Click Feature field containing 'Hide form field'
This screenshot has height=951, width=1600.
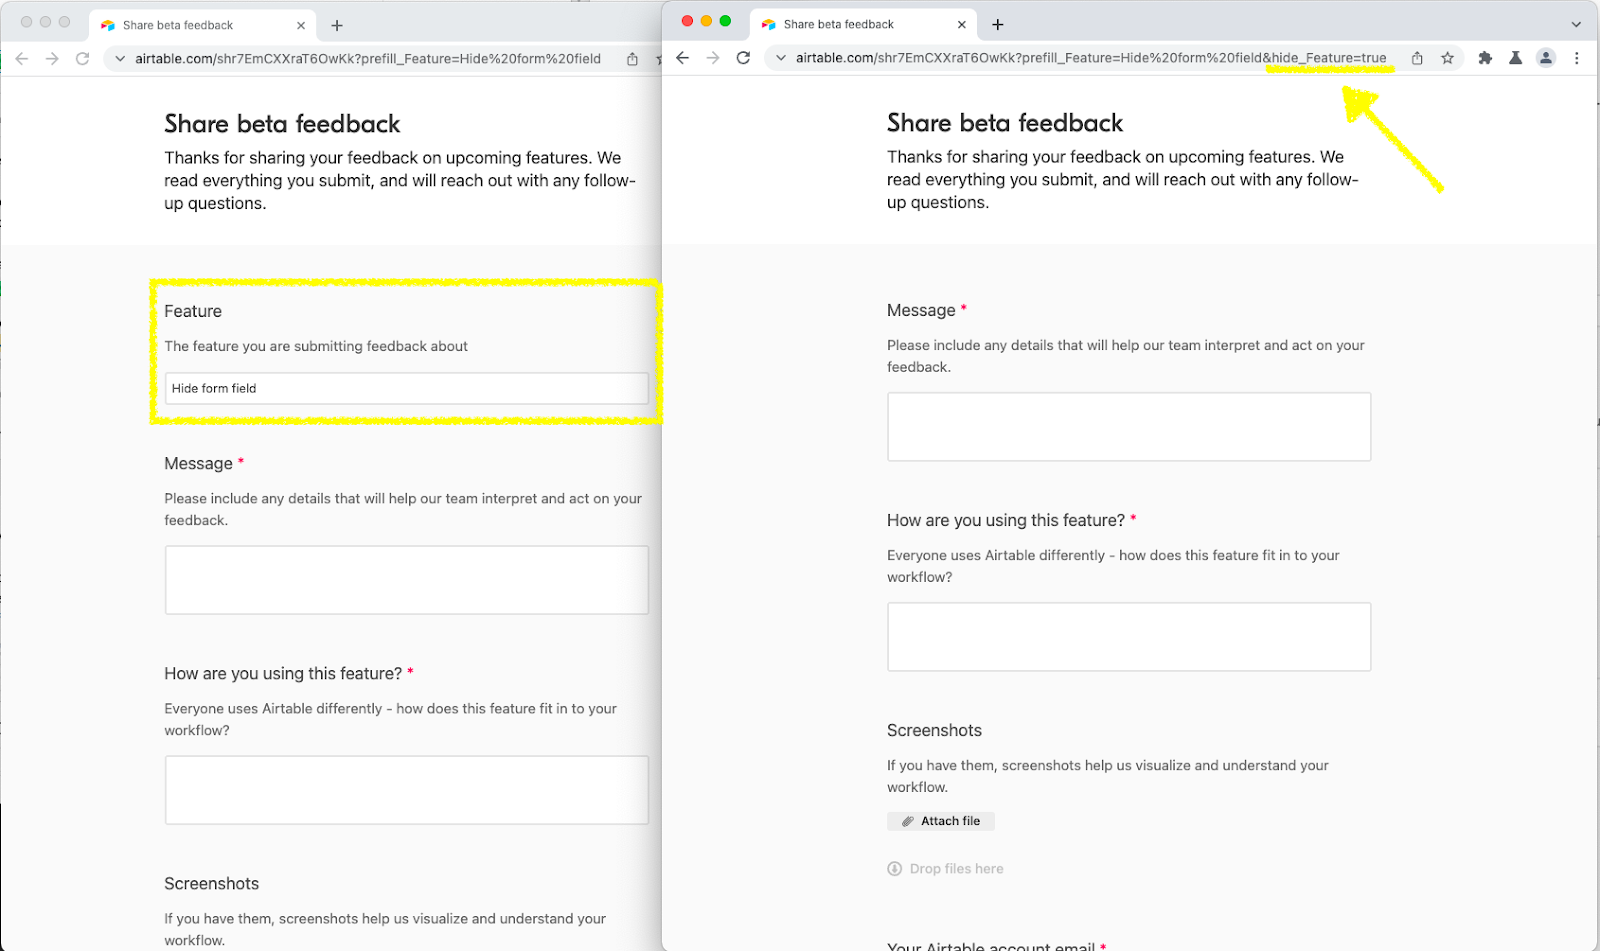coord(407,388)
